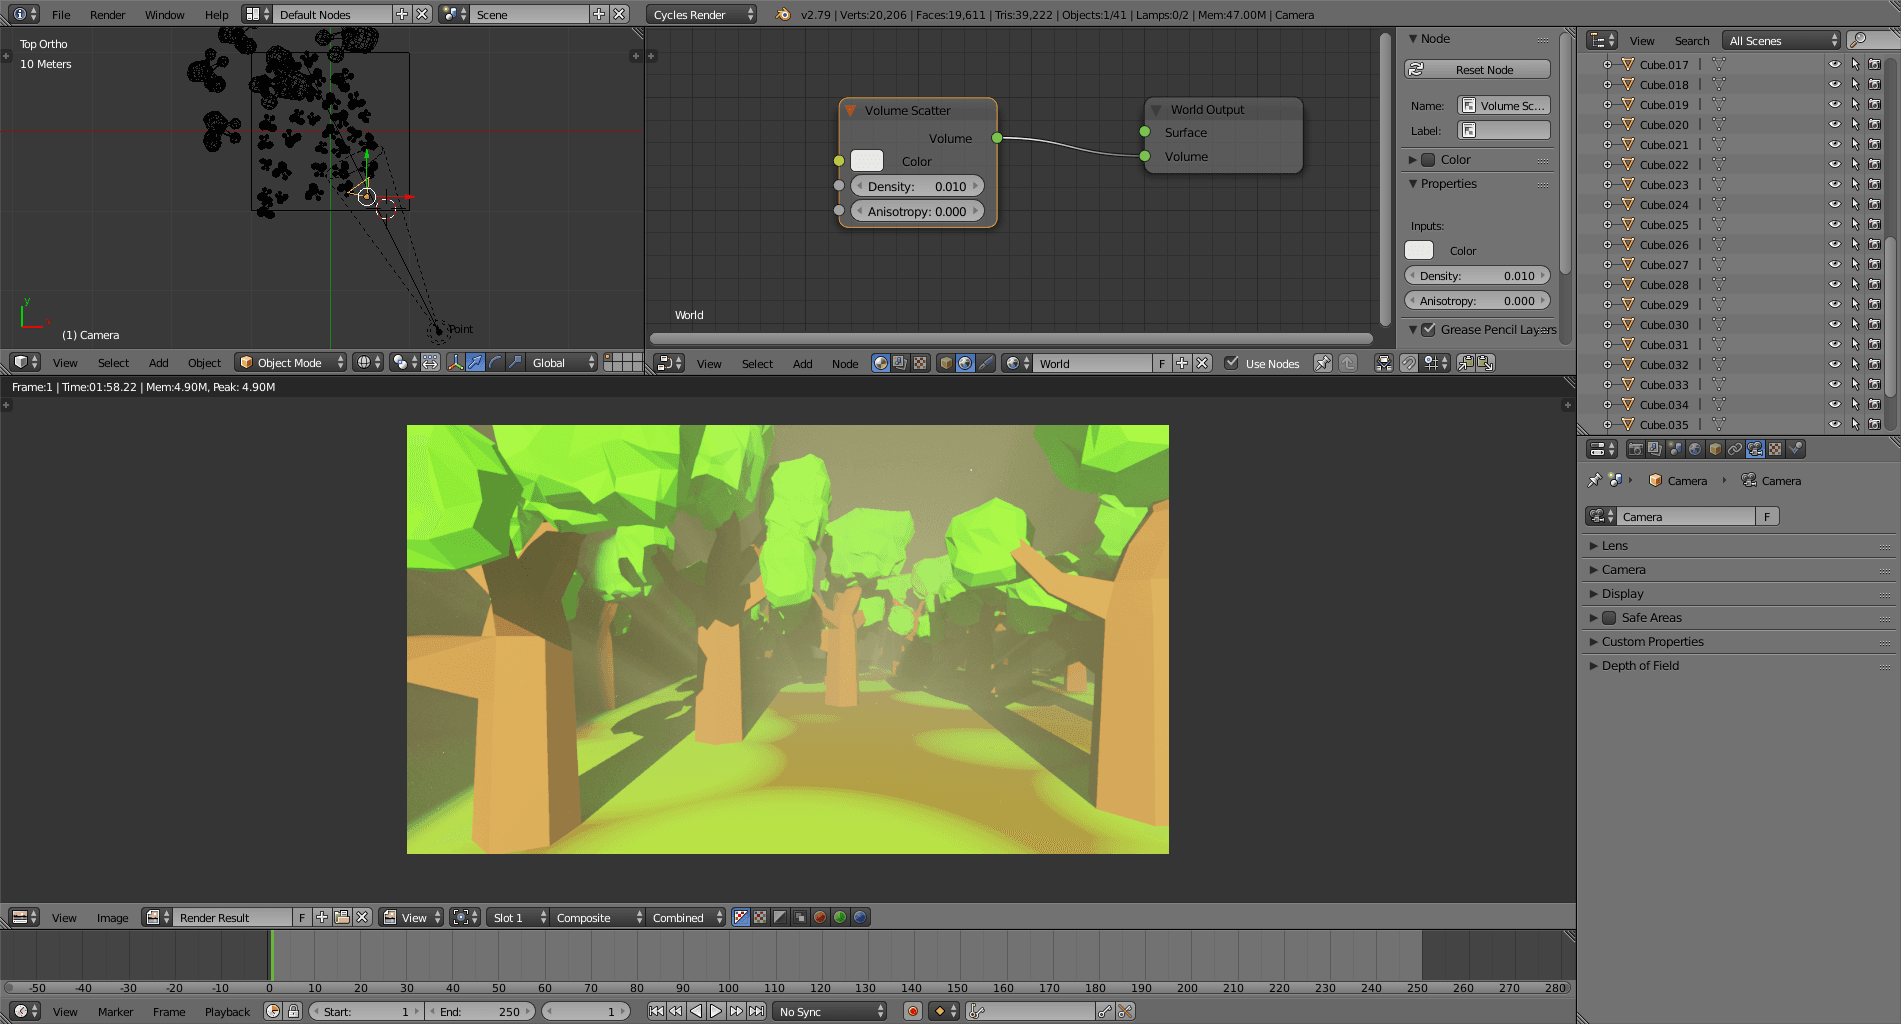Click the Play Animation button in timeline

click(x=716, y=1011)
